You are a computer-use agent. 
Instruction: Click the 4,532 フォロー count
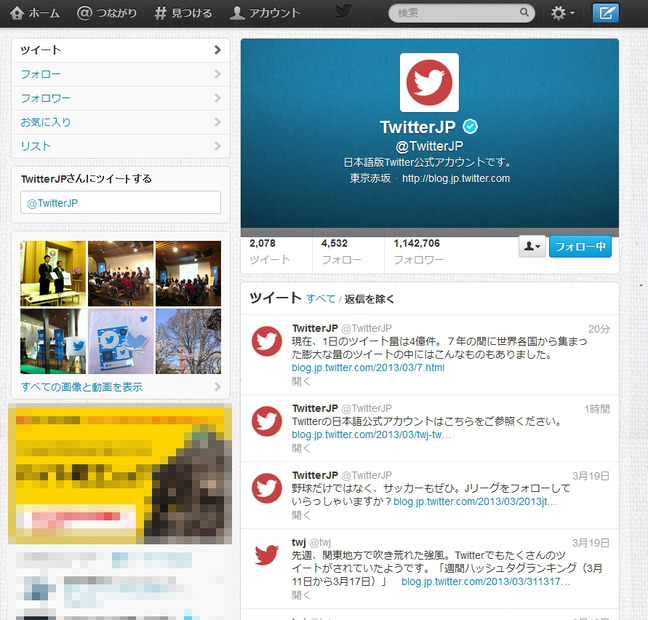tap(341, 251)
